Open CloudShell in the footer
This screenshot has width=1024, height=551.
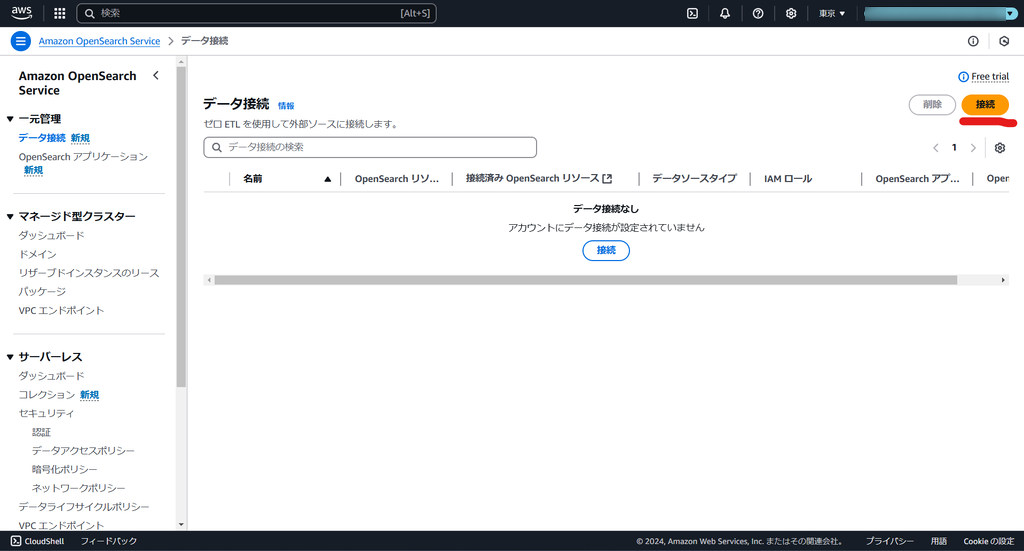click(x=38, y=541)
